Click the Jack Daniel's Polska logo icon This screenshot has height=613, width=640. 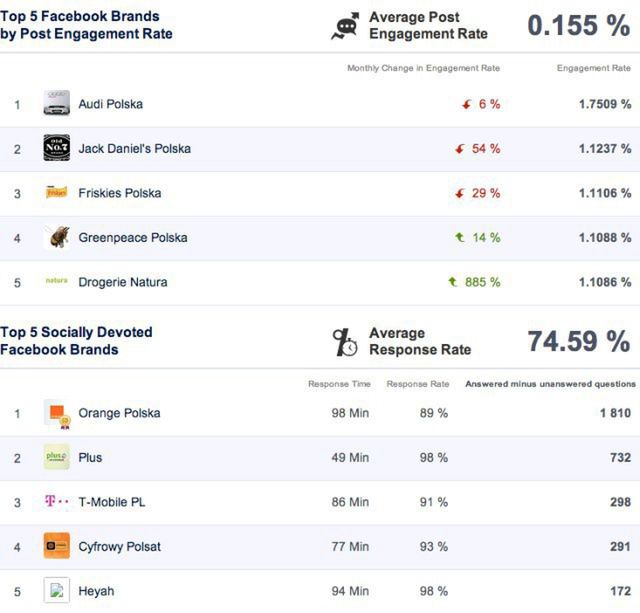point(57,148)
